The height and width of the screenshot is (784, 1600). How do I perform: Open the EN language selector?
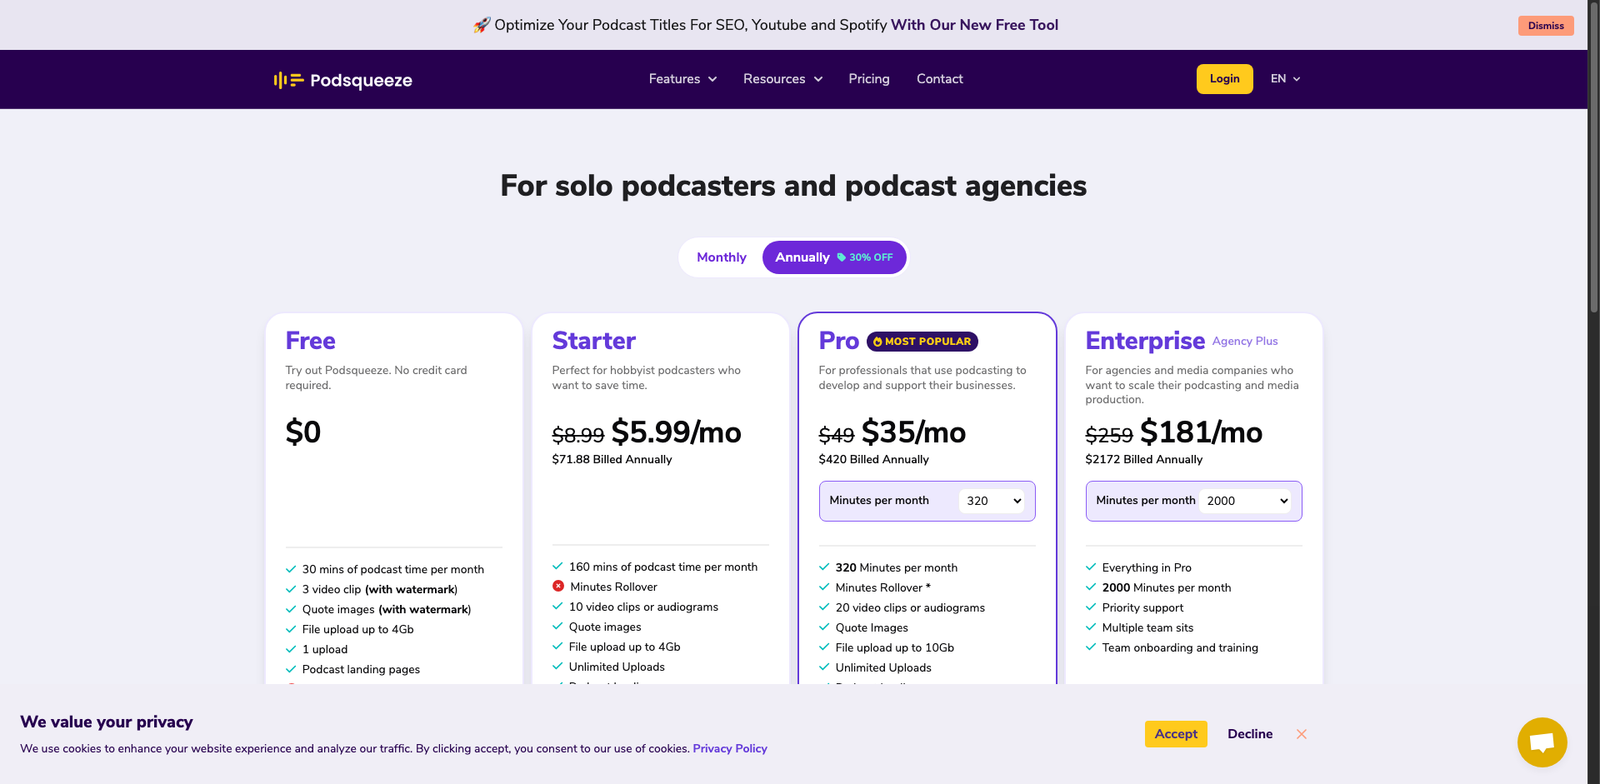point(1285,79)
